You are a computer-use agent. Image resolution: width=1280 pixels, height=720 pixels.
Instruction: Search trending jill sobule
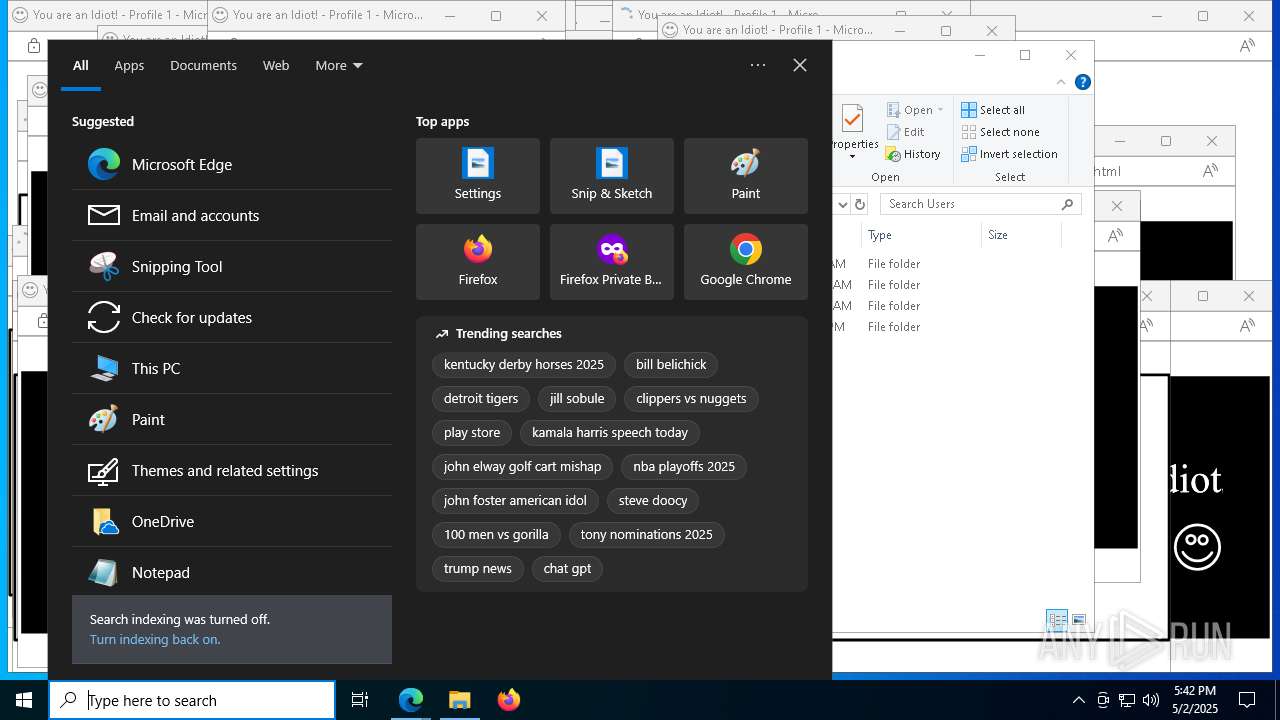[577, 399]
